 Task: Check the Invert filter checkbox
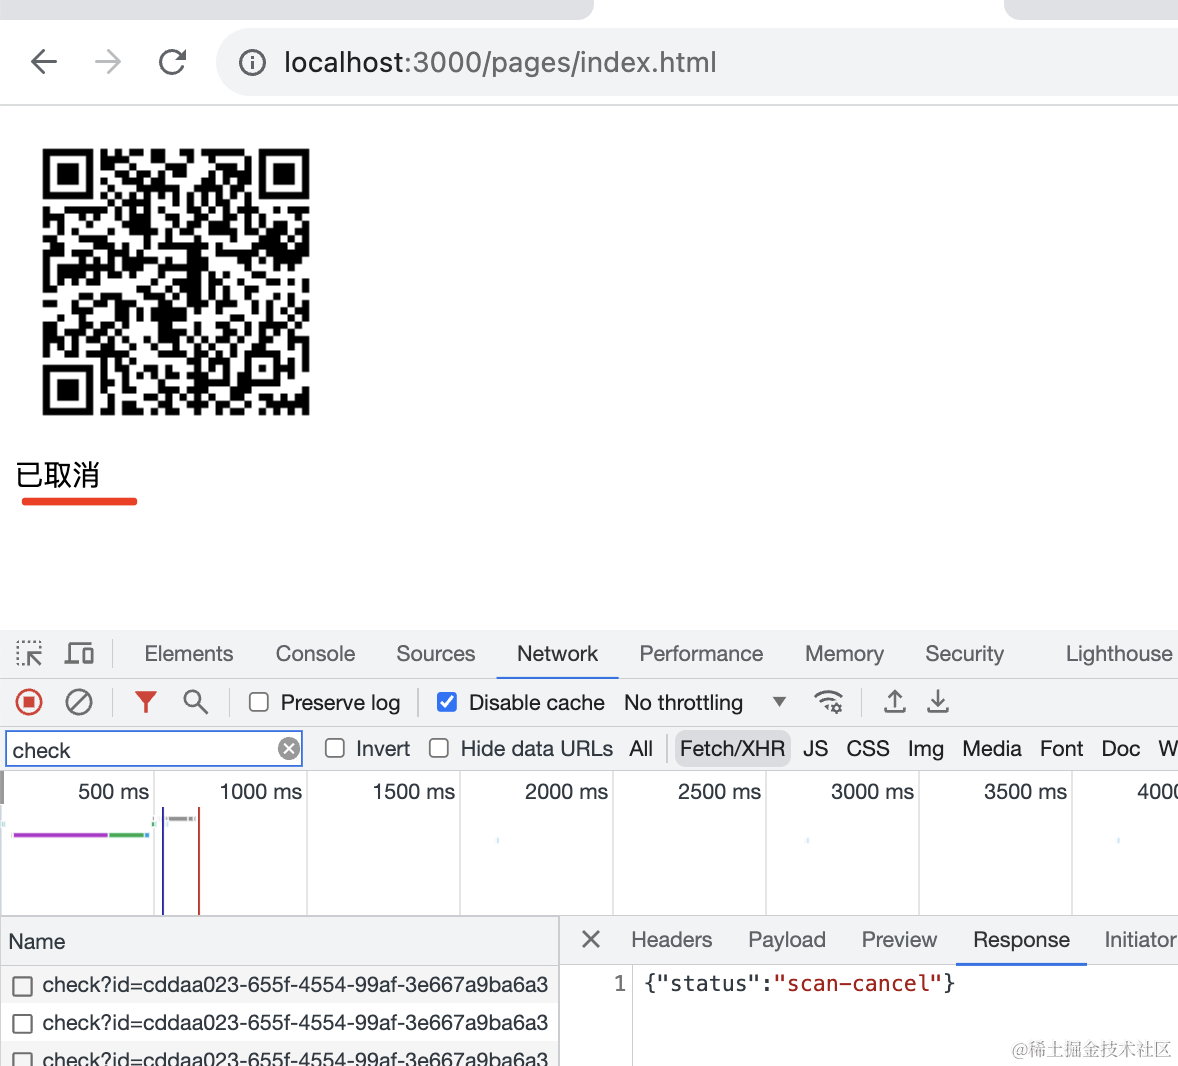pyautogui.click(x=336, y=749)
